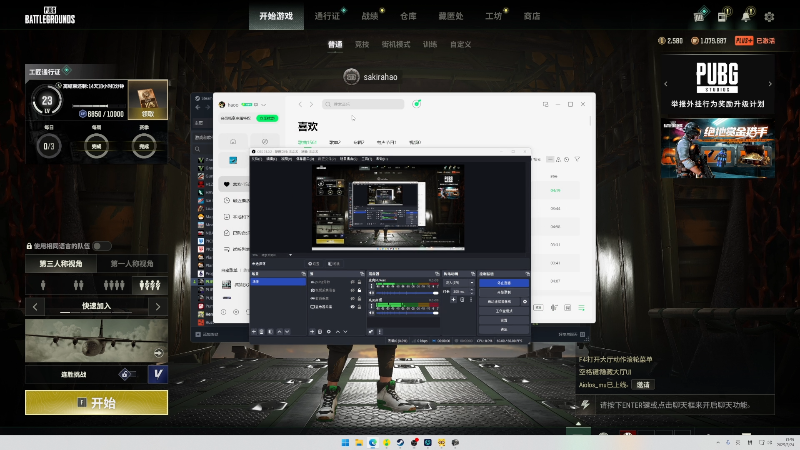Screen dimensions: 800x450
Task: Select 第三人称视角 perspective
Action: (61, 263)
